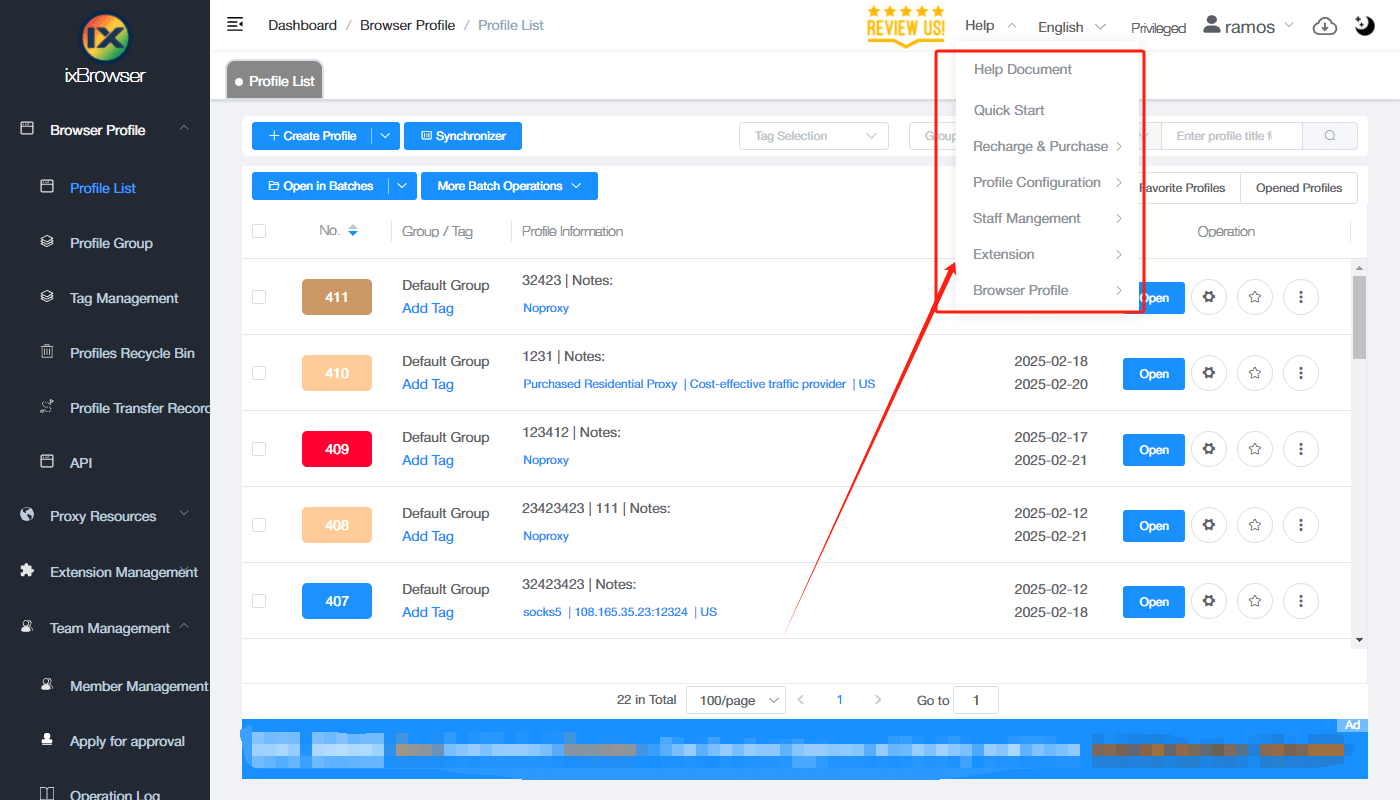
Task: Check the select-all header checkbox
Action: 259,231
